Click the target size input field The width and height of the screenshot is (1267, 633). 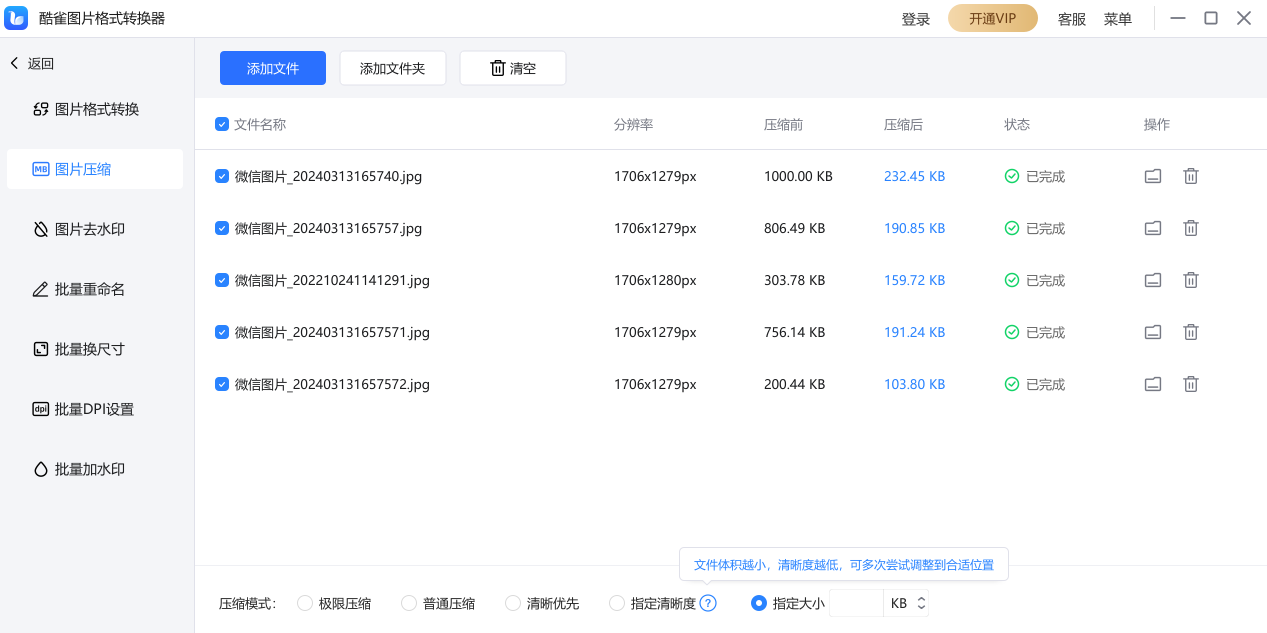[x=856, y=603]
